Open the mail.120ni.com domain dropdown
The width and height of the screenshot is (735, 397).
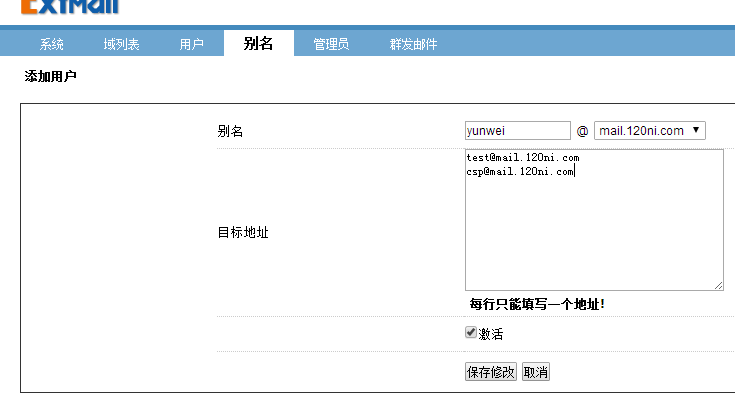tap(650, 130)
